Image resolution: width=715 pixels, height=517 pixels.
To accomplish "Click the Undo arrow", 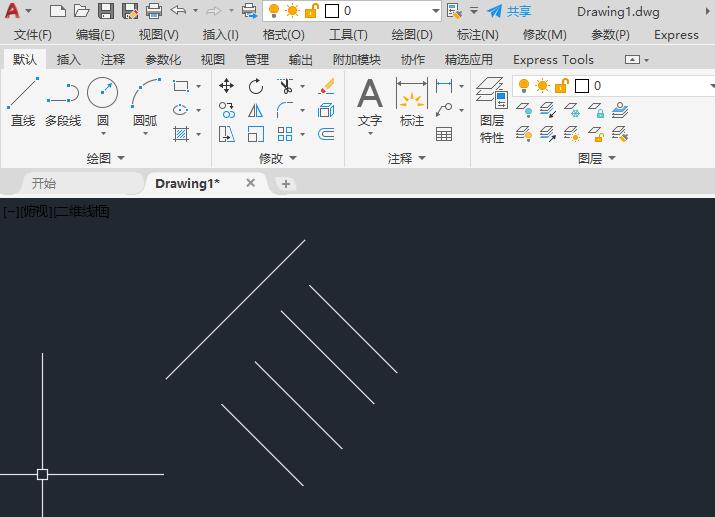I will [178, 10].
